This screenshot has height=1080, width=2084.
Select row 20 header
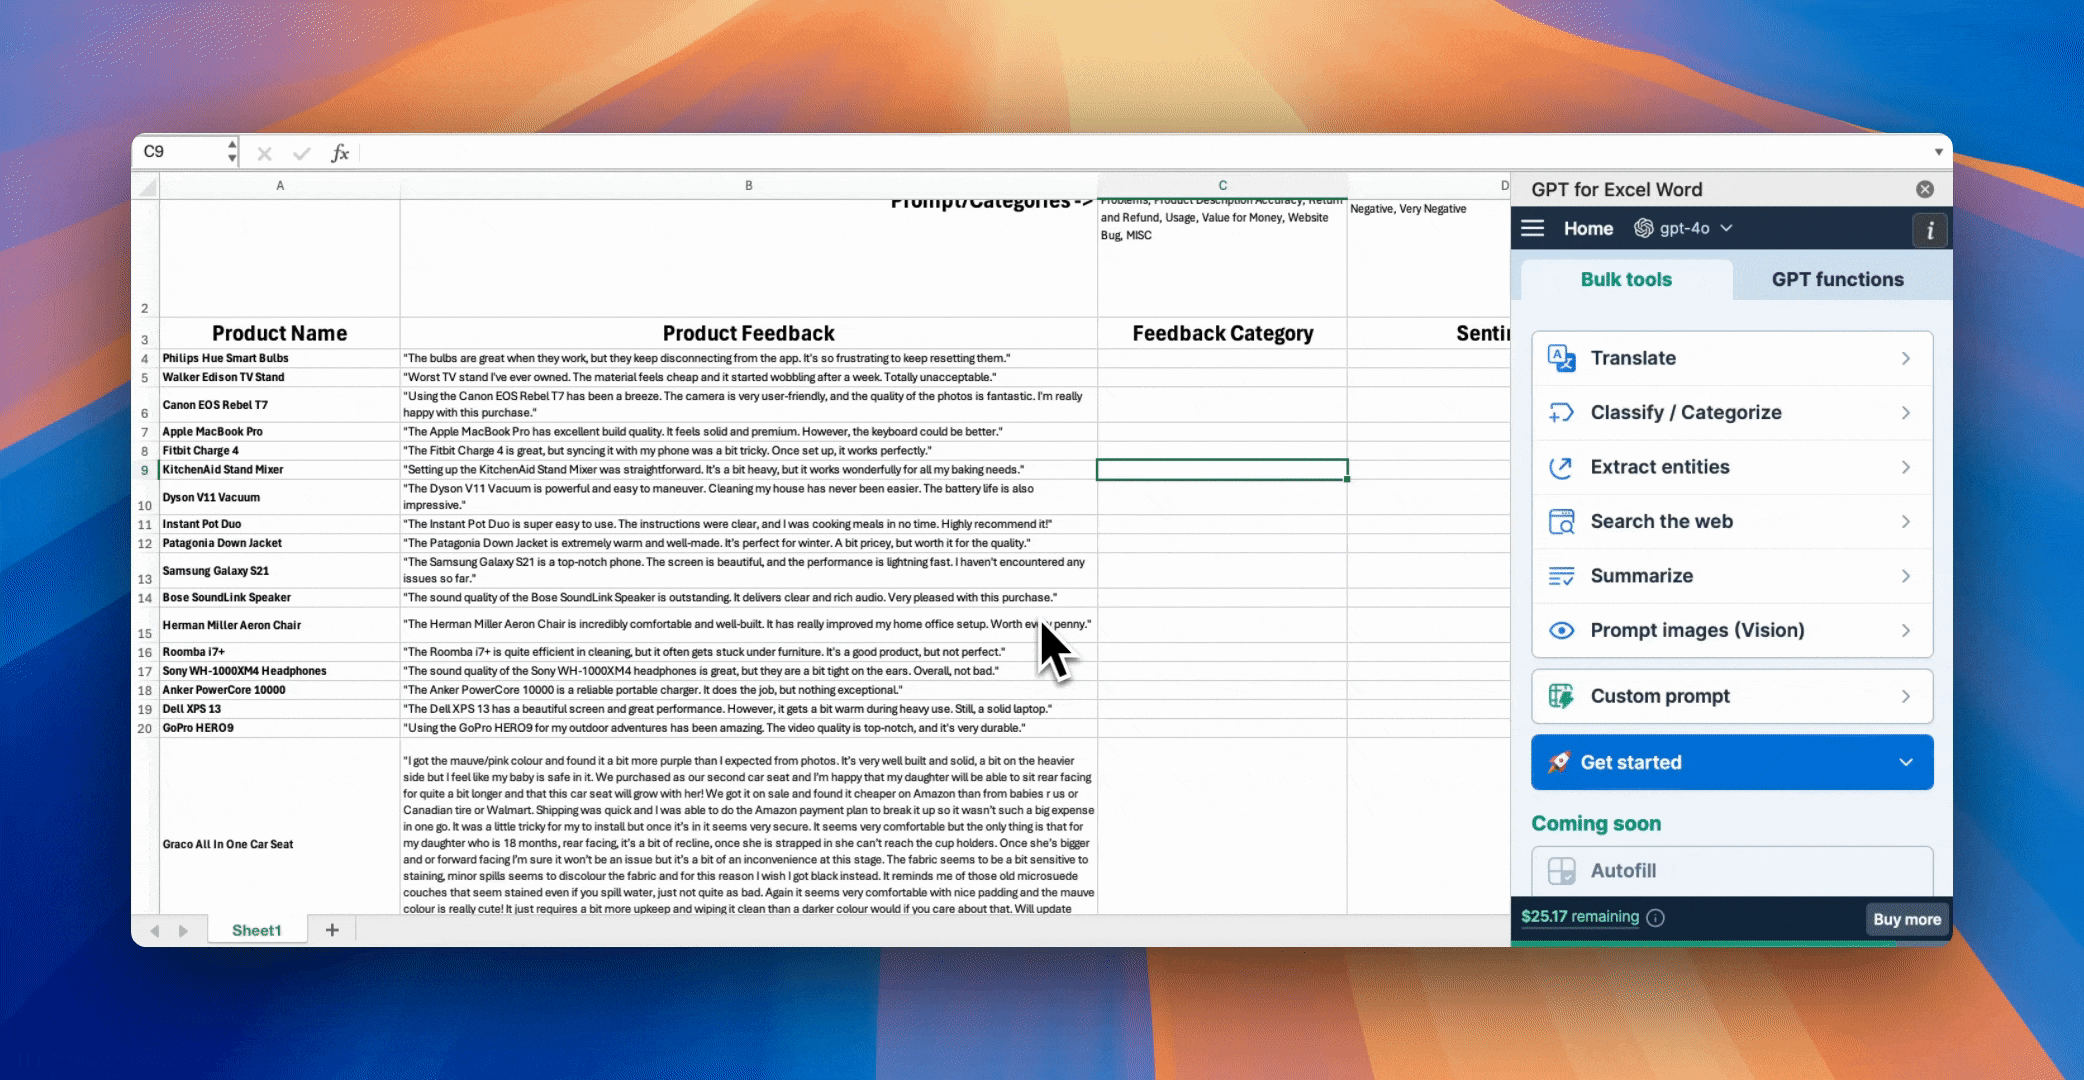(x=145, y=728)
